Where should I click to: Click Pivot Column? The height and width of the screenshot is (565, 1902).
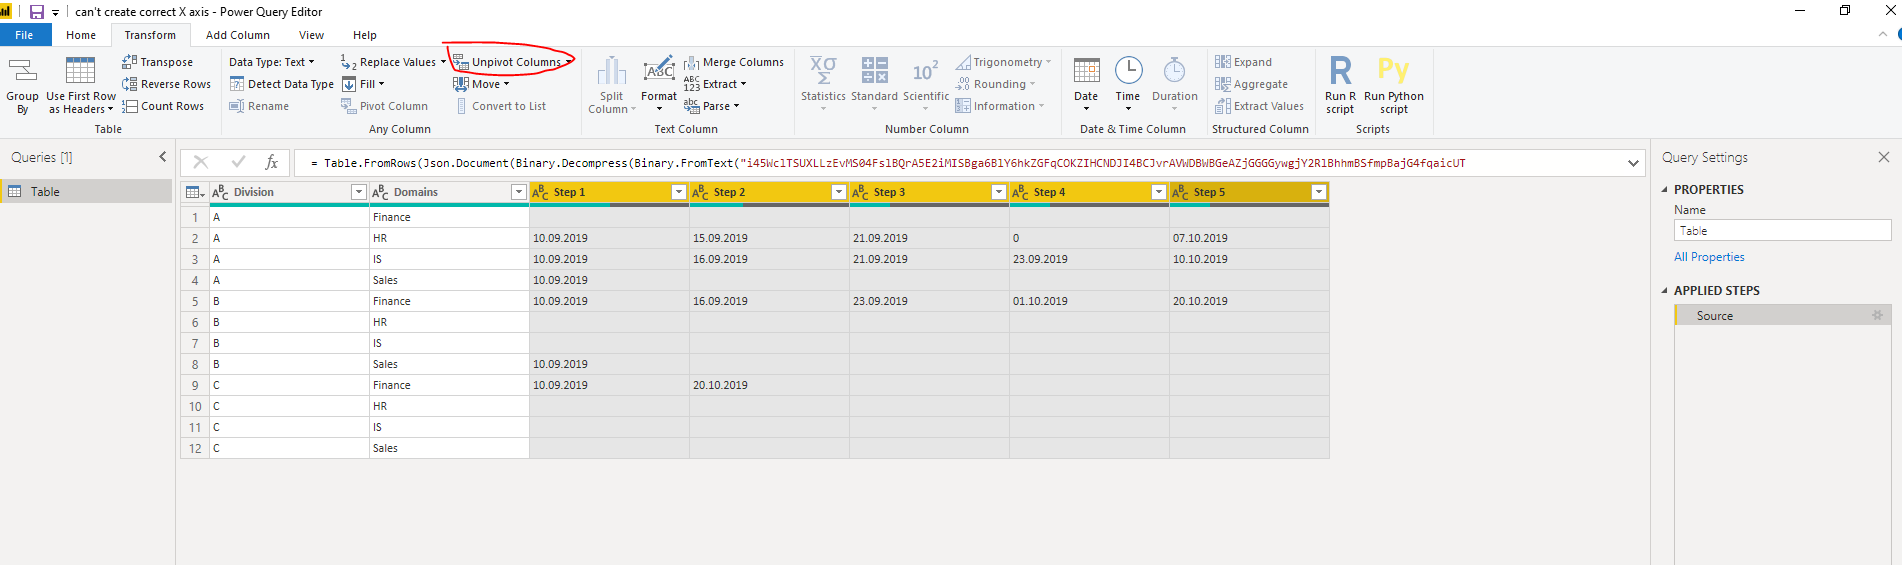(384, 106)
